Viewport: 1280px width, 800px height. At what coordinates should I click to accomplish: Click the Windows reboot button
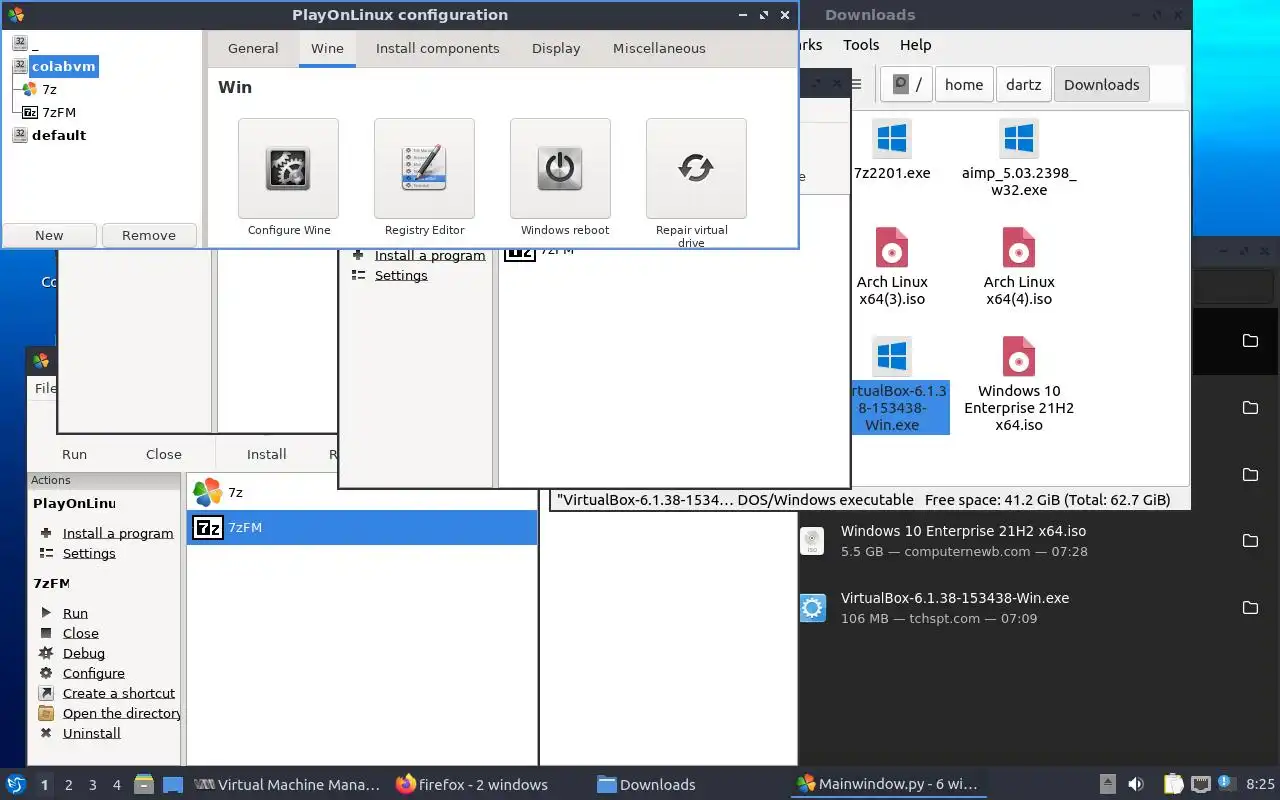coord(560,168)
